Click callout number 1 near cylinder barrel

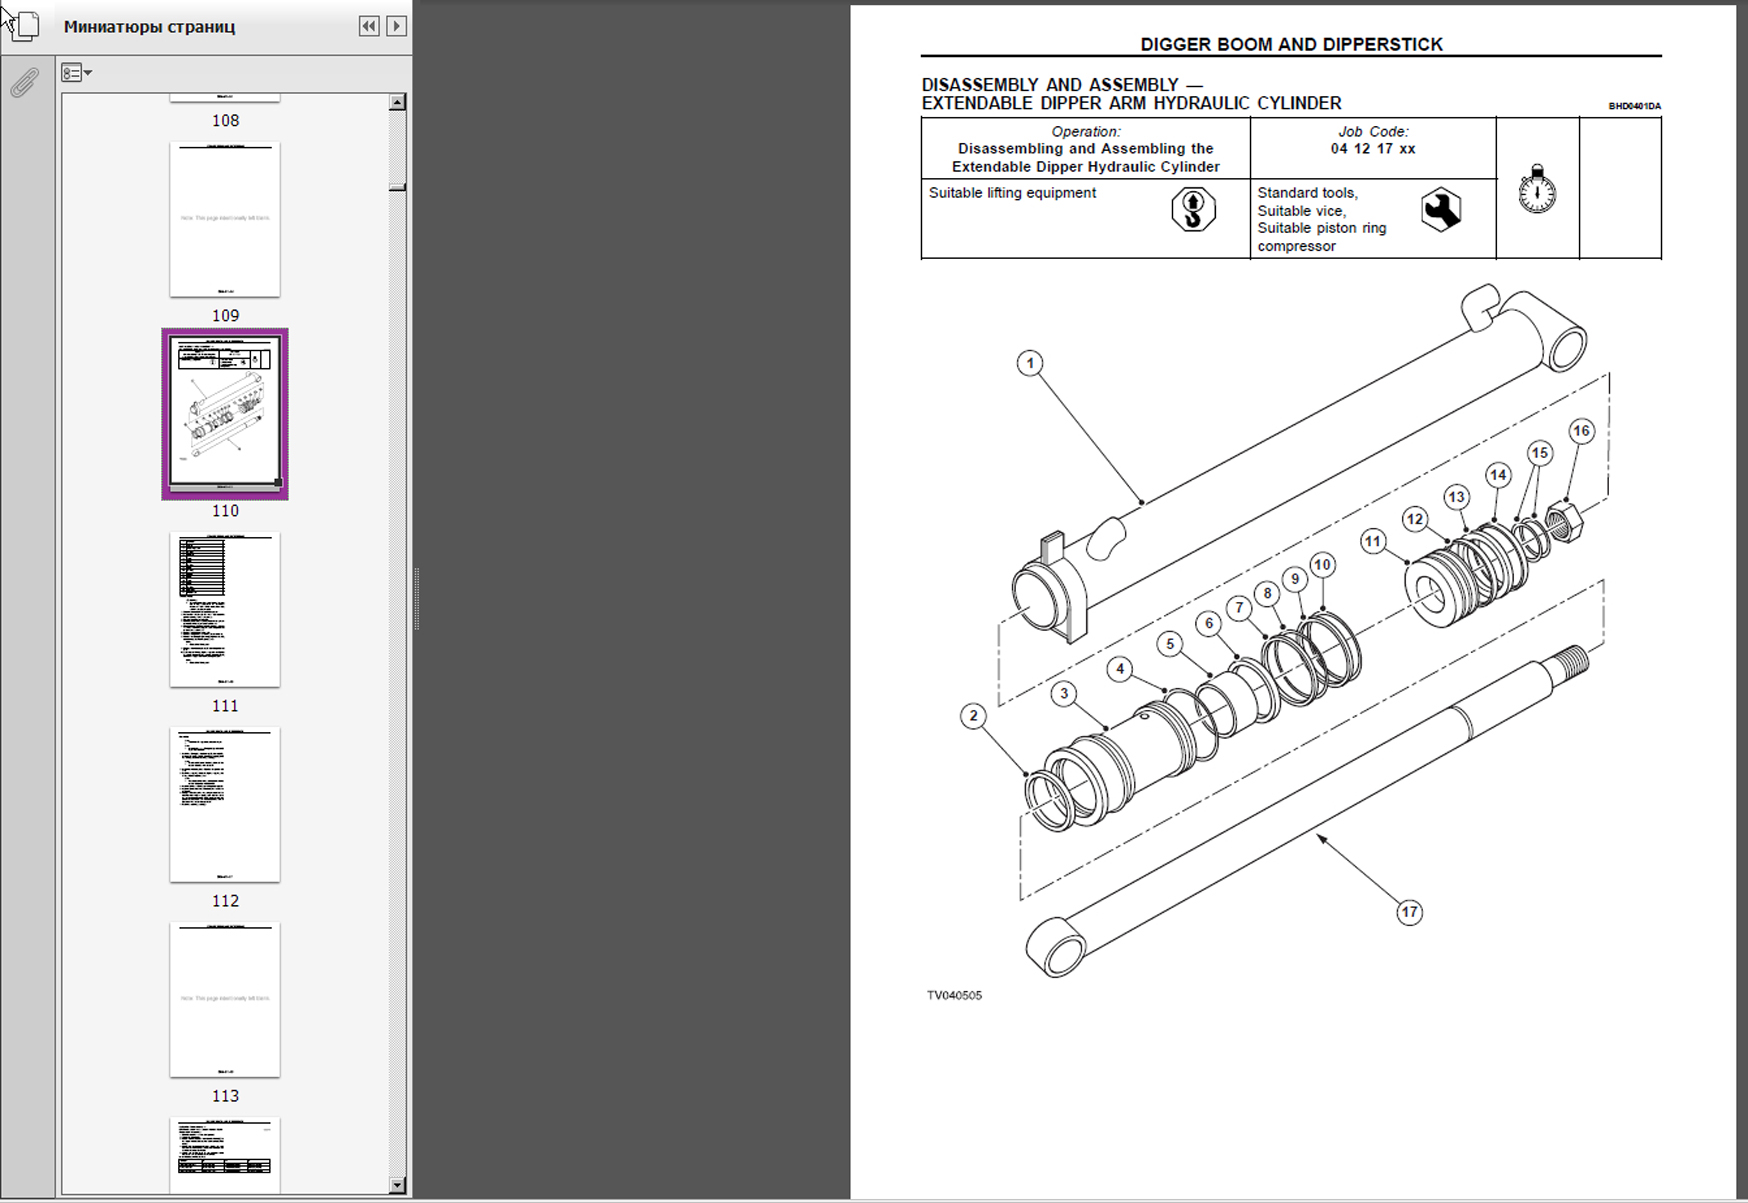1030,363
